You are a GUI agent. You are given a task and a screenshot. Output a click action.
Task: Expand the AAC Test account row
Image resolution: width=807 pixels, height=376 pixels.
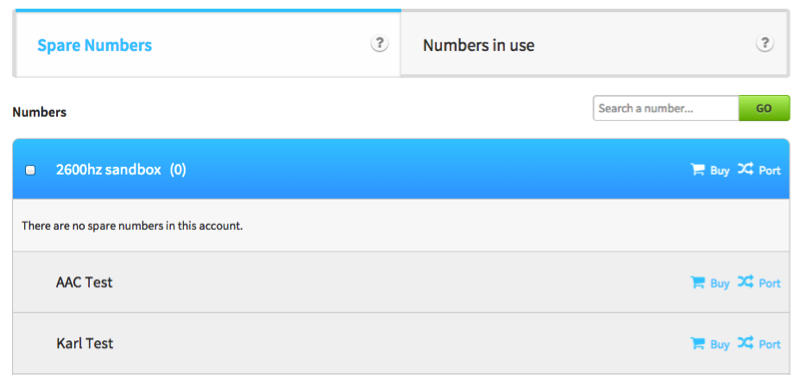click(x=401, y=282)
